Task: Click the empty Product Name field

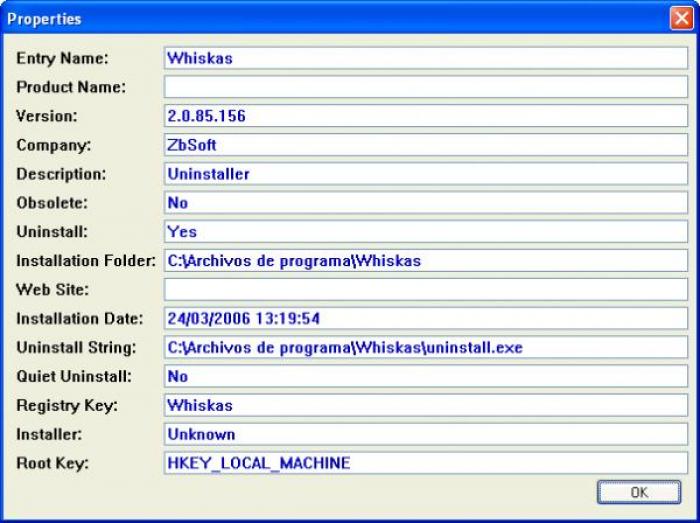Action: [425, 87]
